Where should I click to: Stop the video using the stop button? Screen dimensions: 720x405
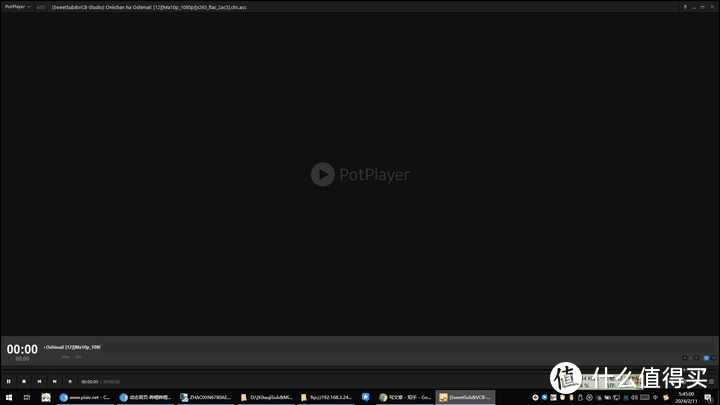click(24, 381)
